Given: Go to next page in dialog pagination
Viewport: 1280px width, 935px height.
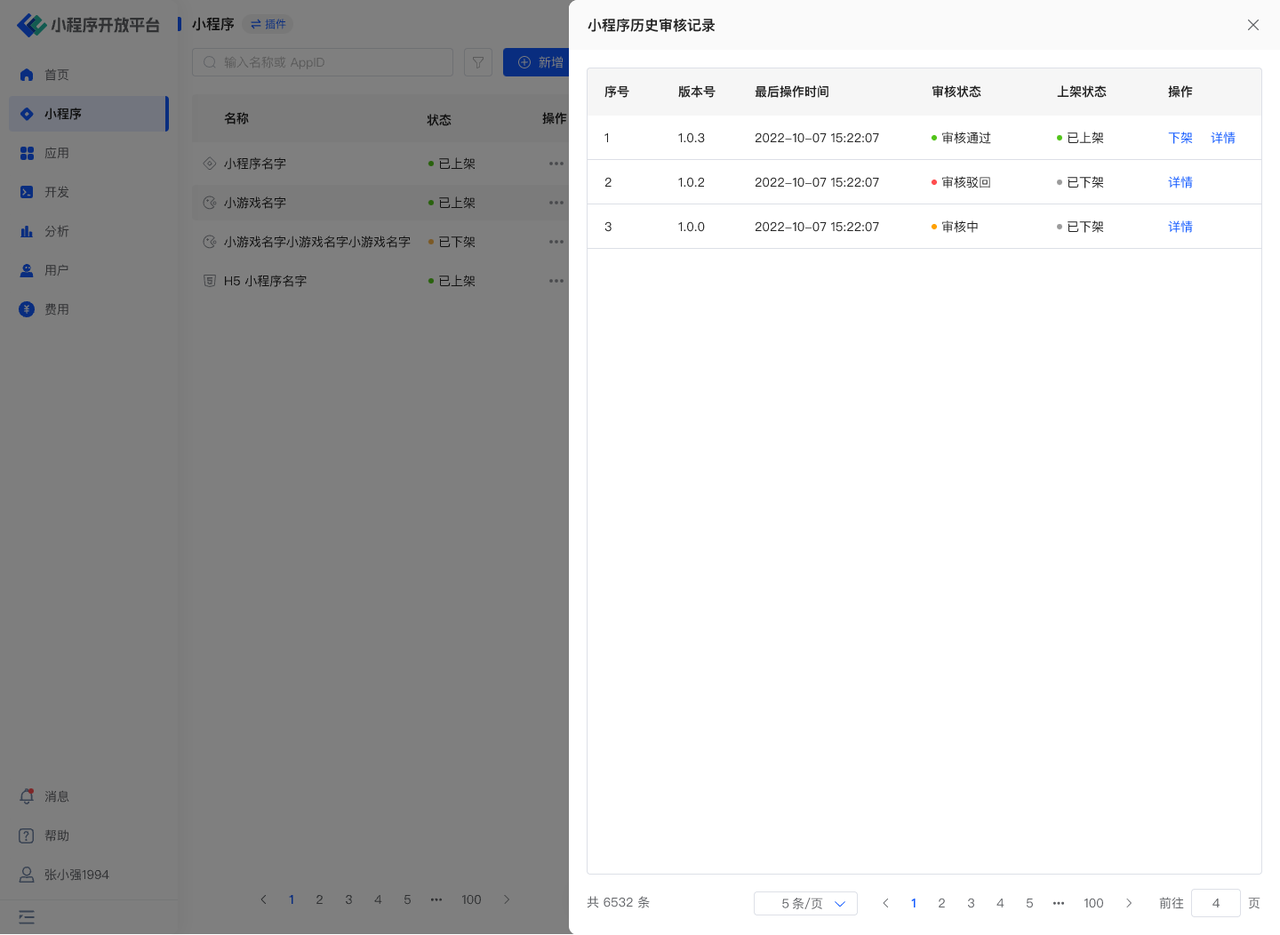Looking at the screenshot, I should click(1129, 903).
